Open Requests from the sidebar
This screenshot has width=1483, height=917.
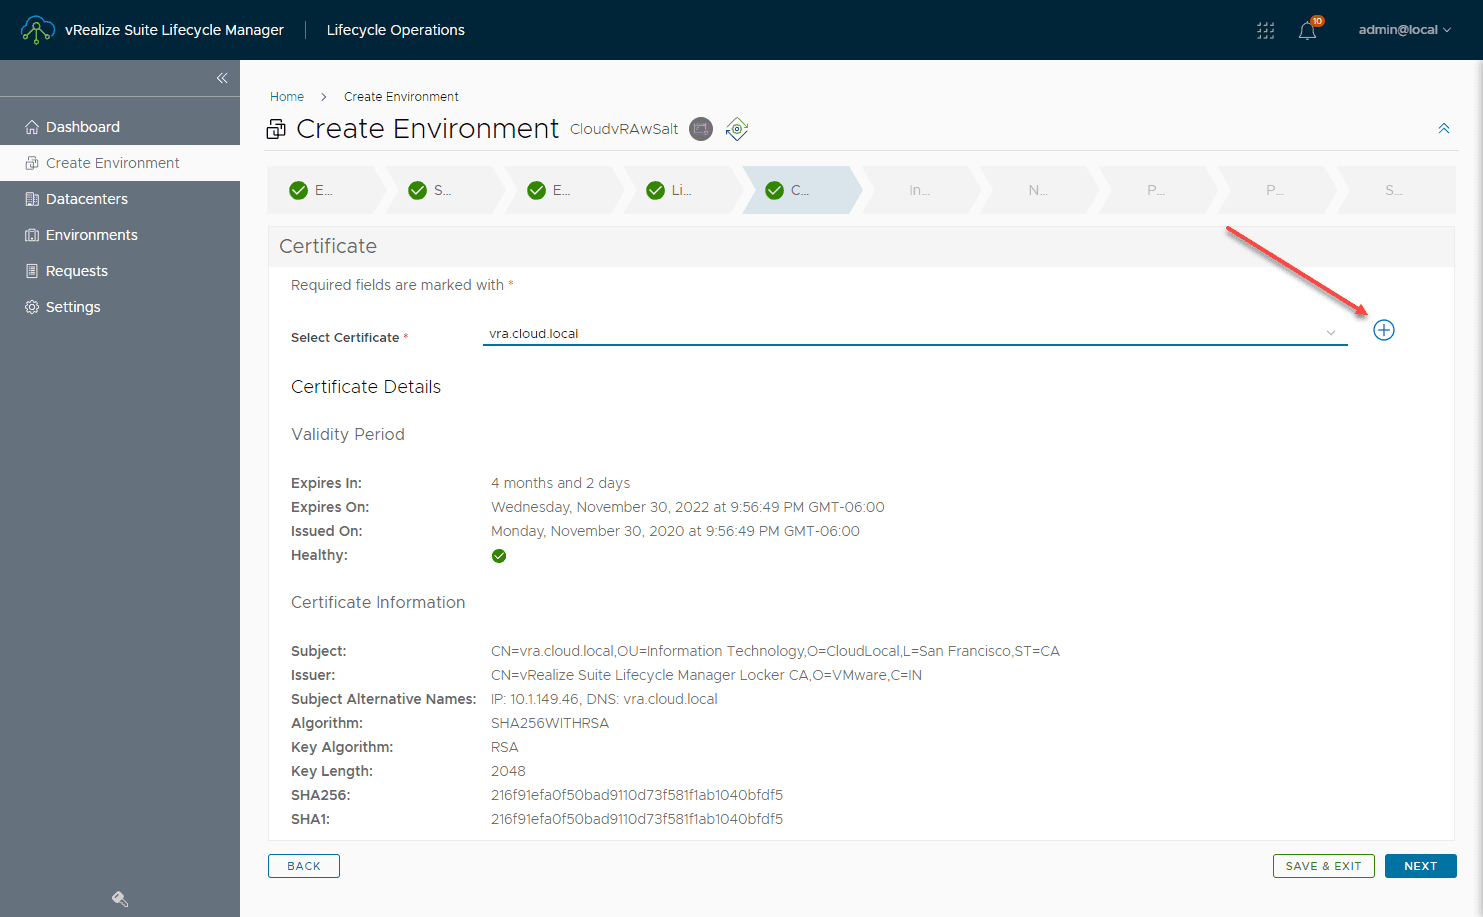[x=76, y=270]
